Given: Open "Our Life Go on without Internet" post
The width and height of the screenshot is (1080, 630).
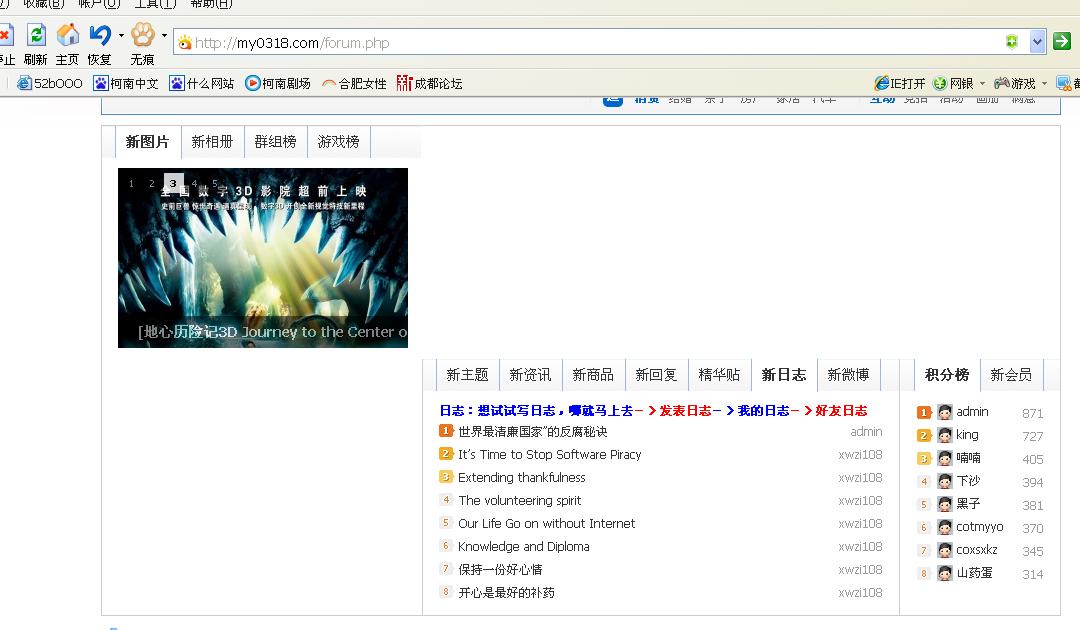Looking at the screenshot, I should tap(547, 523).
